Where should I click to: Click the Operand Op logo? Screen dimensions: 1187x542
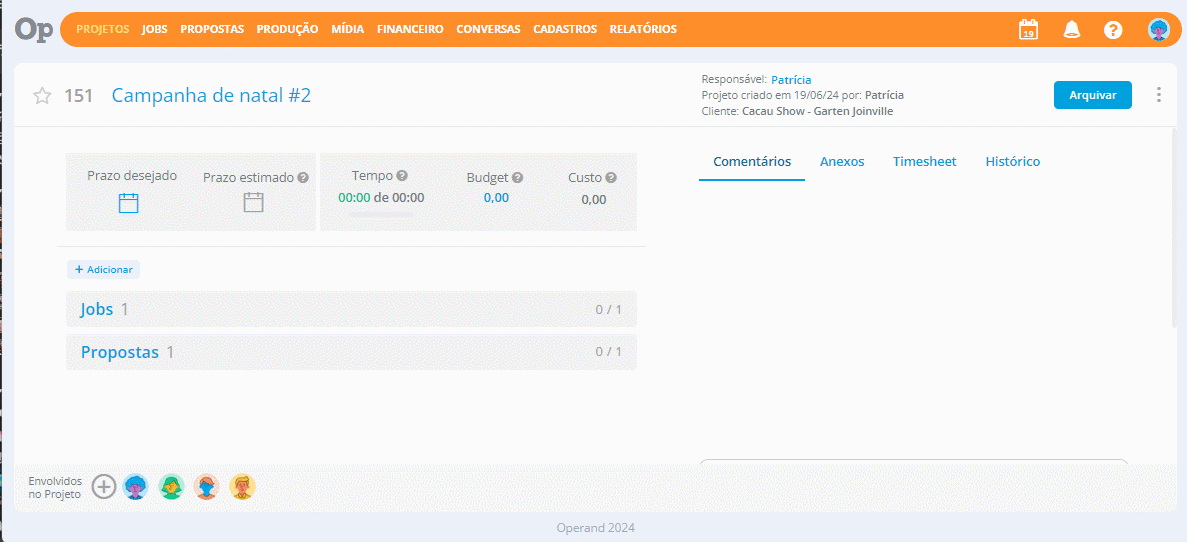point(34,30)
